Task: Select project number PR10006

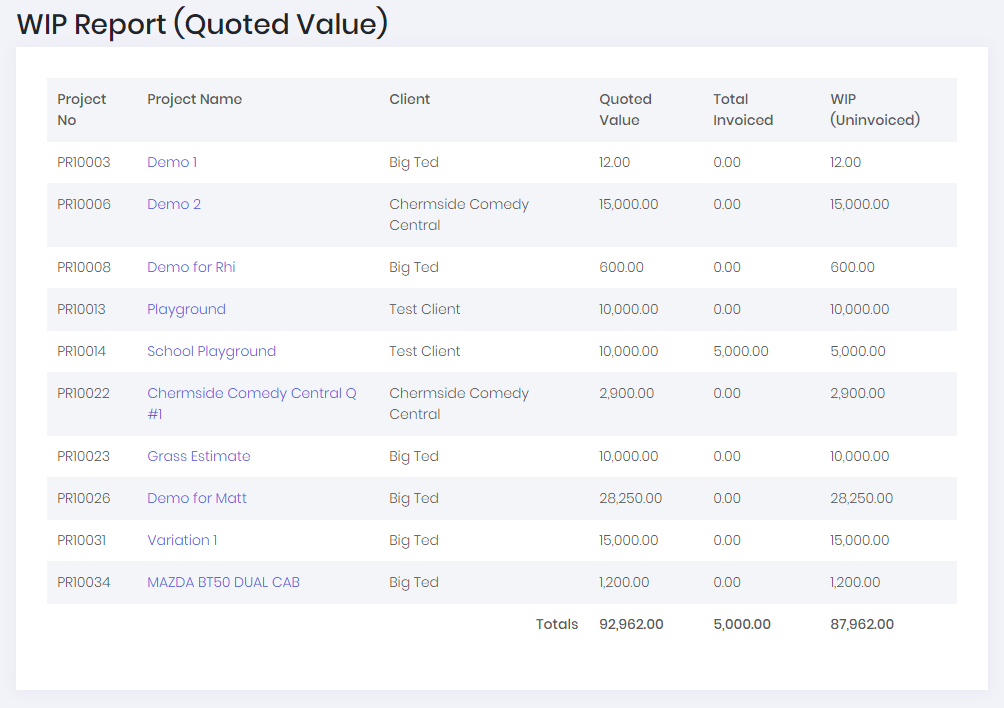Action: coord(84,204)
